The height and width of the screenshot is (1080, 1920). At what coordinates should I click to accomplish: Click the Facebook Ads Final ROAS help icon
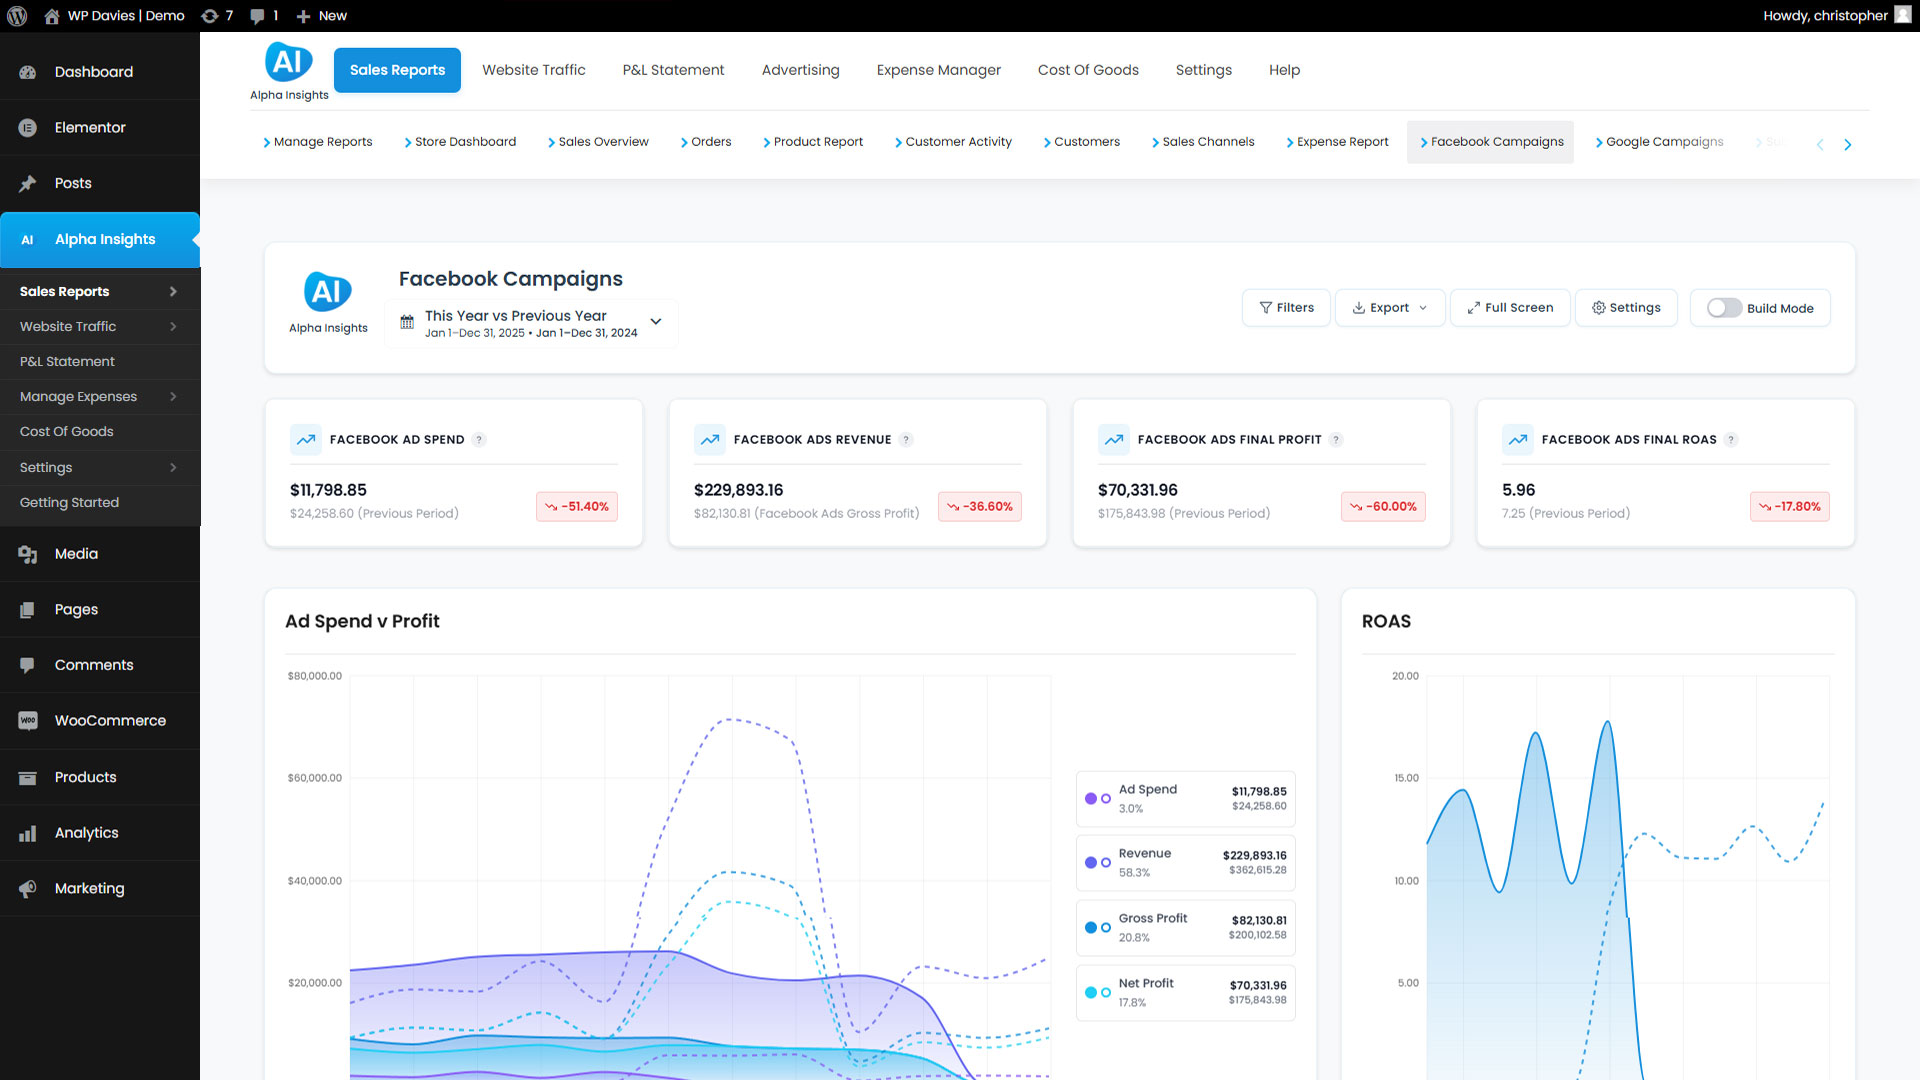pos(1731,440)
